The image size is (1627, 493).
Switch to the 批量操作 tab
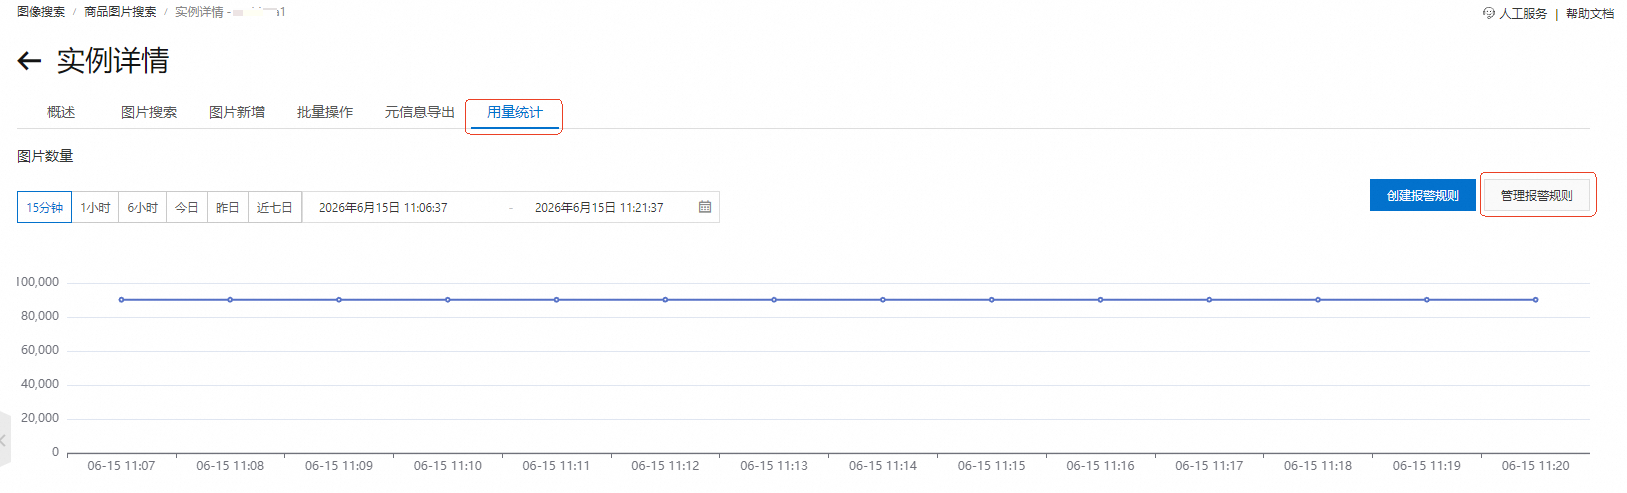coord(325,112)
